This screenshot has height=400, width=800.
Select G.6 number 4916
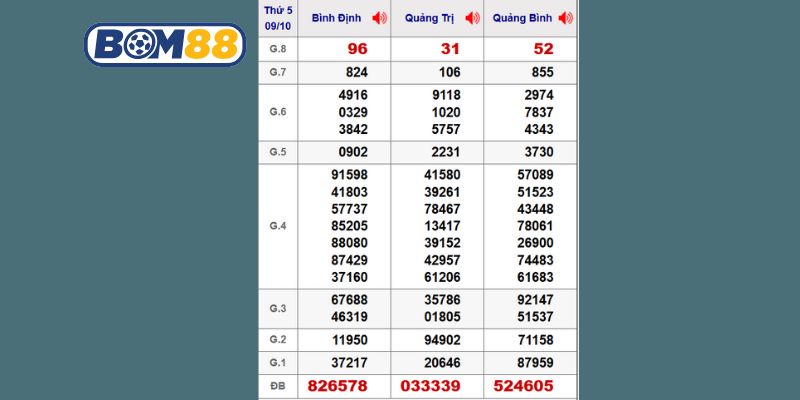click(353, 95)
